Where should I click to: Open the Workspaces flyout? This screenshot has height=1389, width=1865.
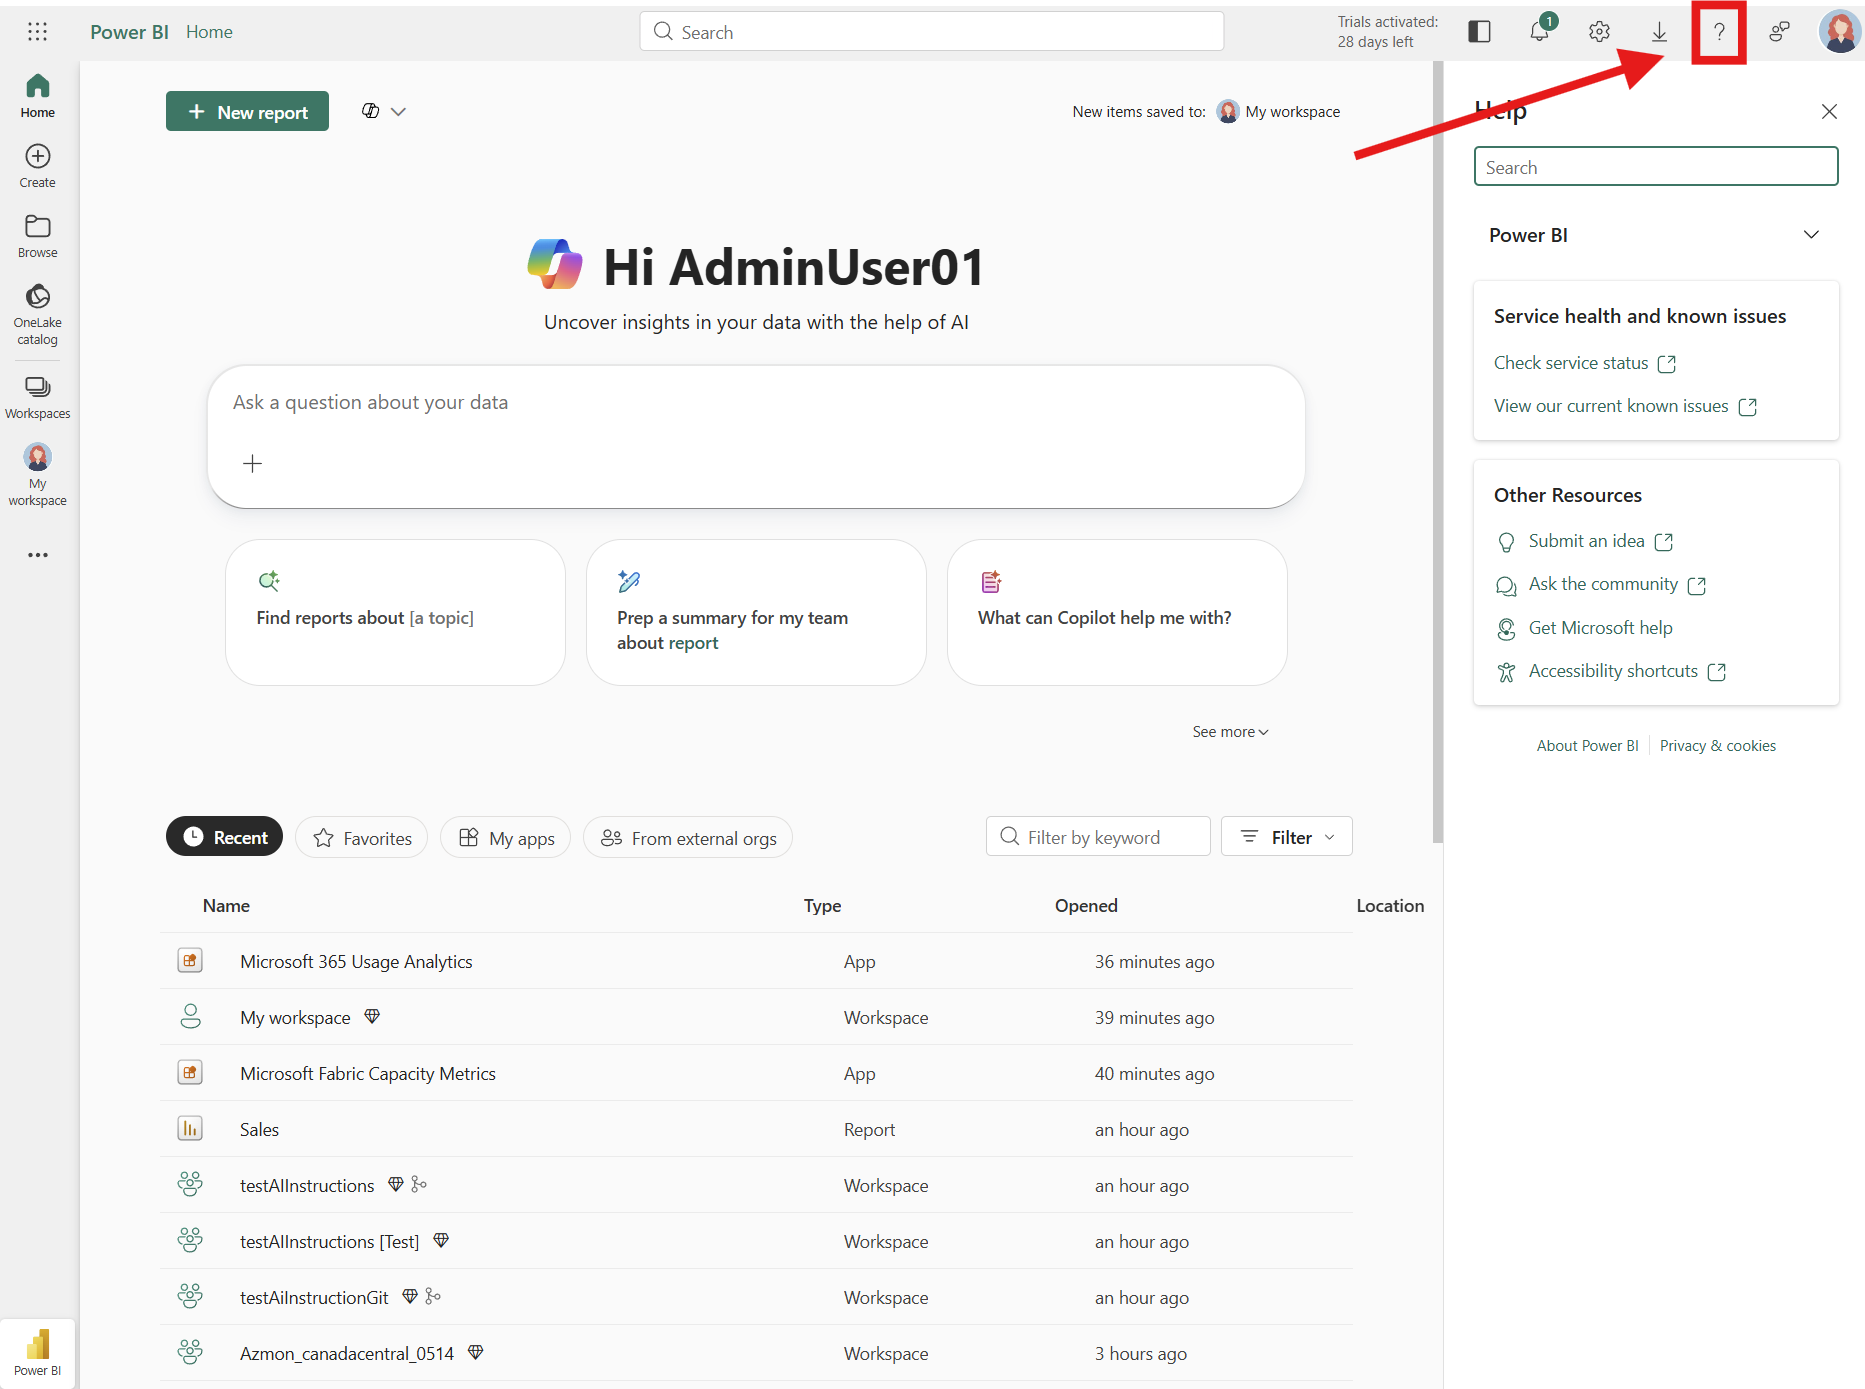click(38, 397)
